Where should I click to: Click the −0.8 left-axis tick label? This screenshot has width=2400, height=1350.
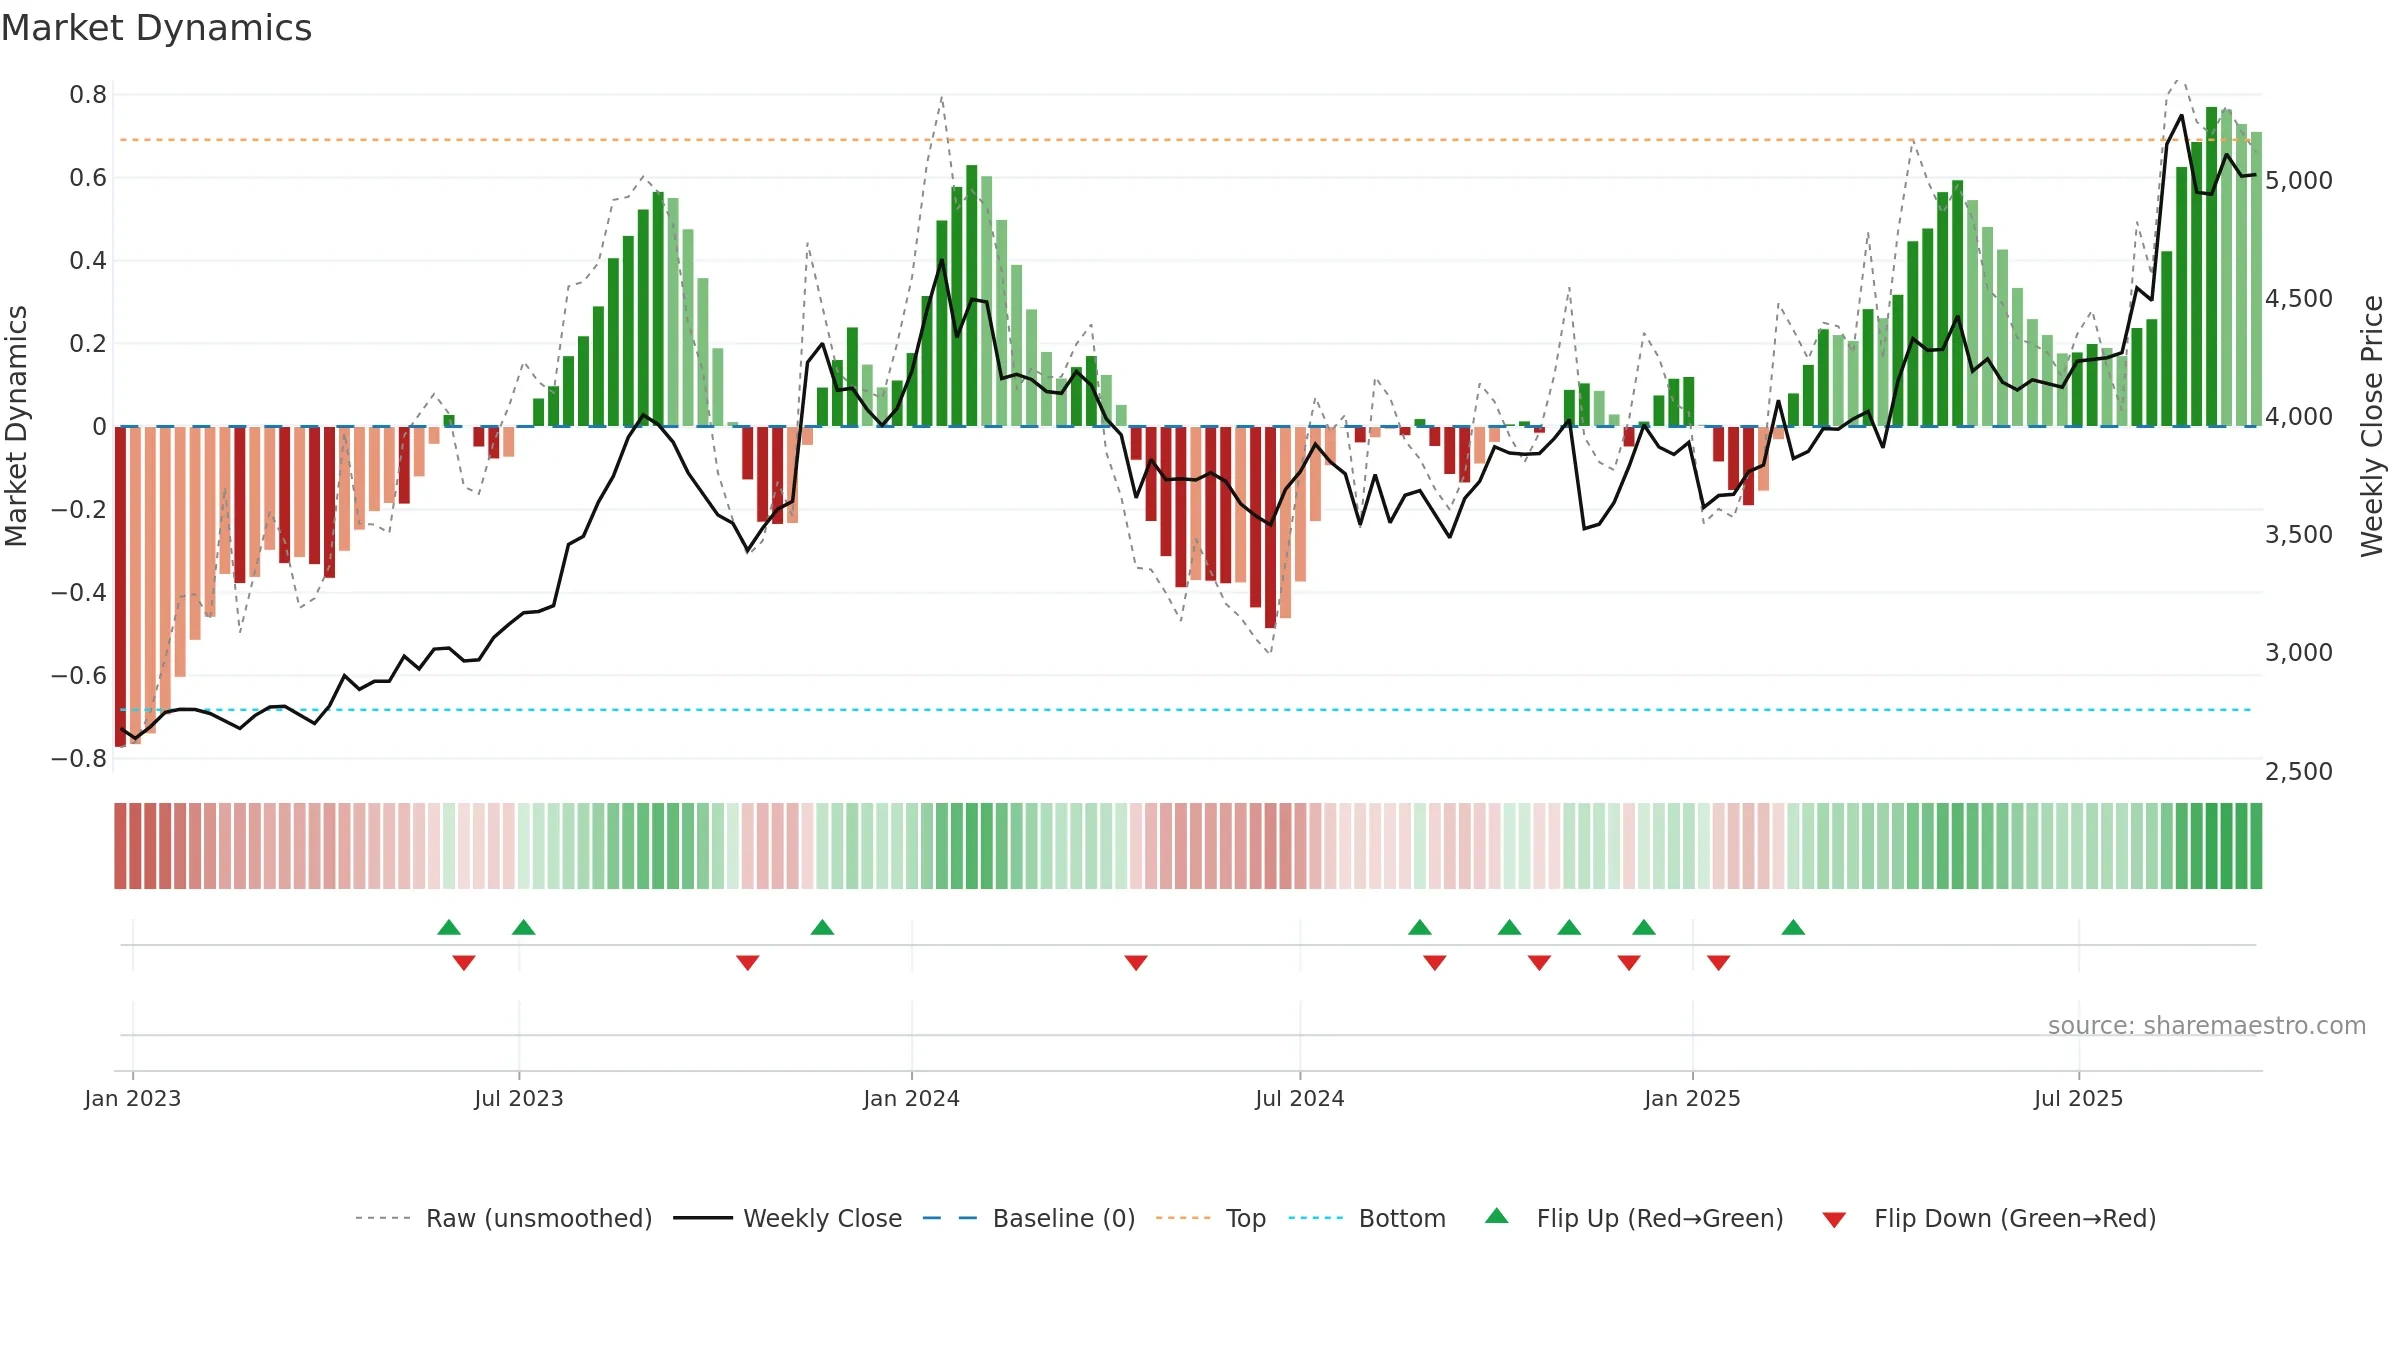[79, 759]
